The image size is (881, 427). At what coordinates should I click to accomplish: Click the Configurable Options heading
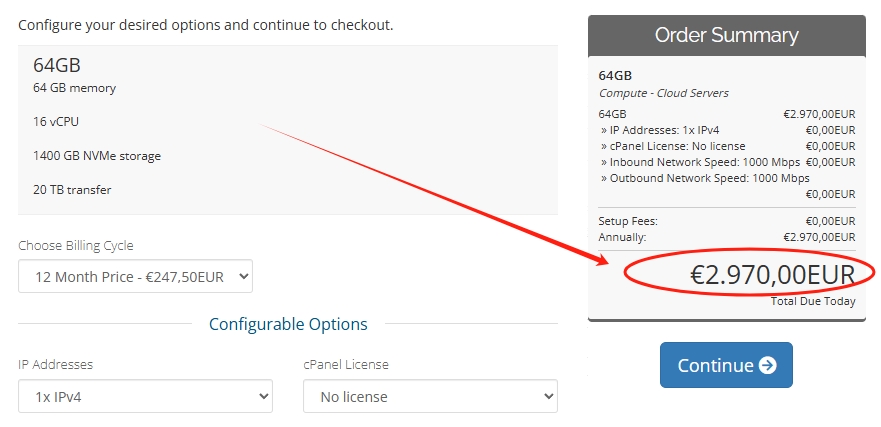click(x=288, y=324)
